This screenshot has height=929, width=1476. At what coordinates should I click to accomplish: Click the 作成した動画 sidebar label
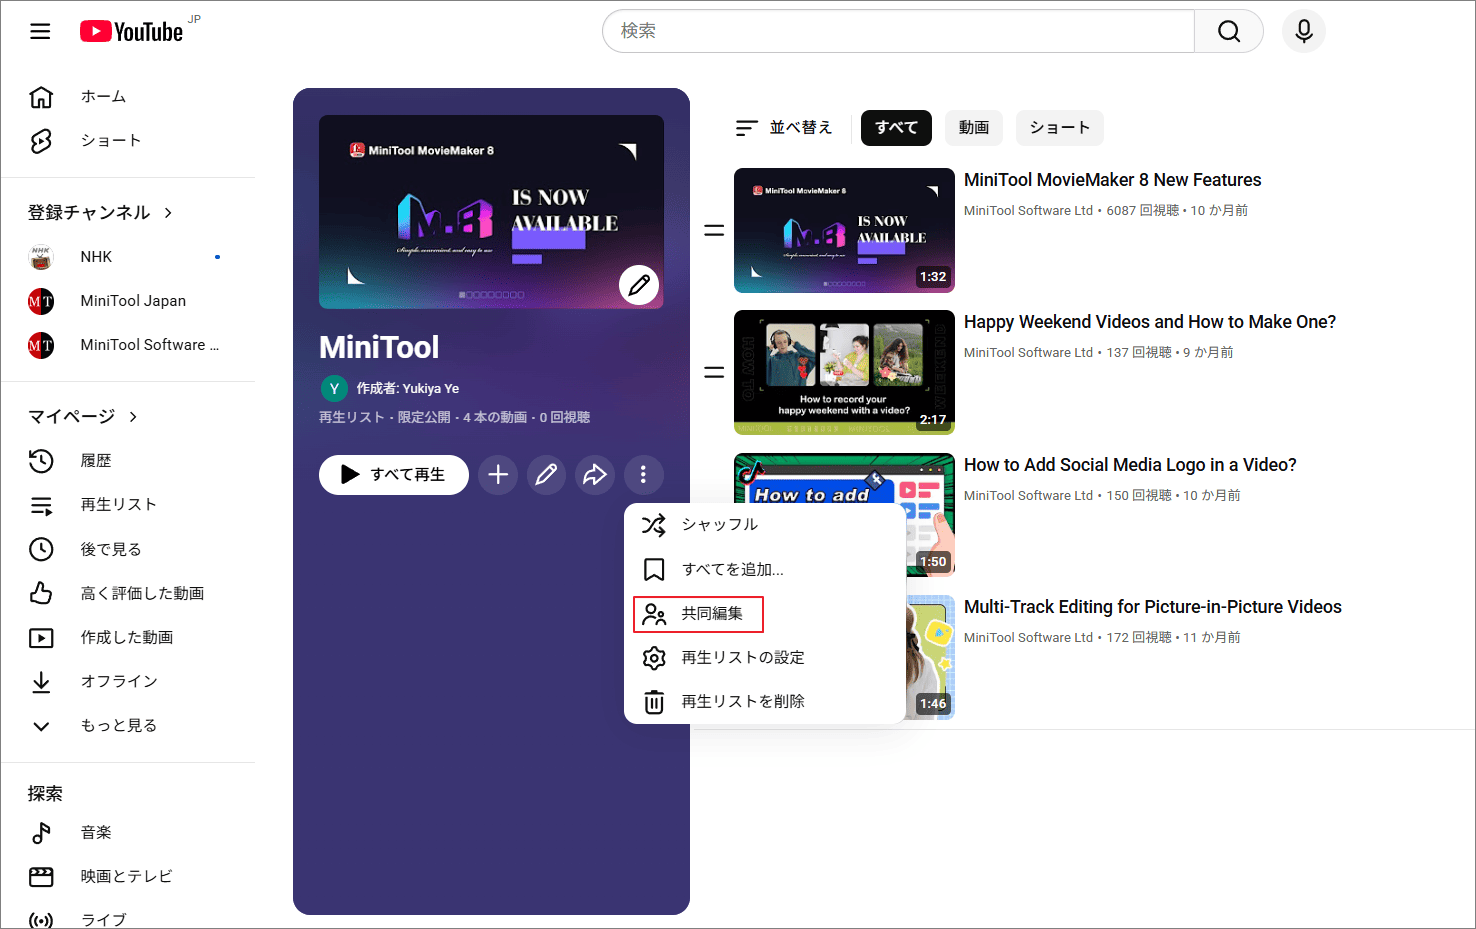127,637
